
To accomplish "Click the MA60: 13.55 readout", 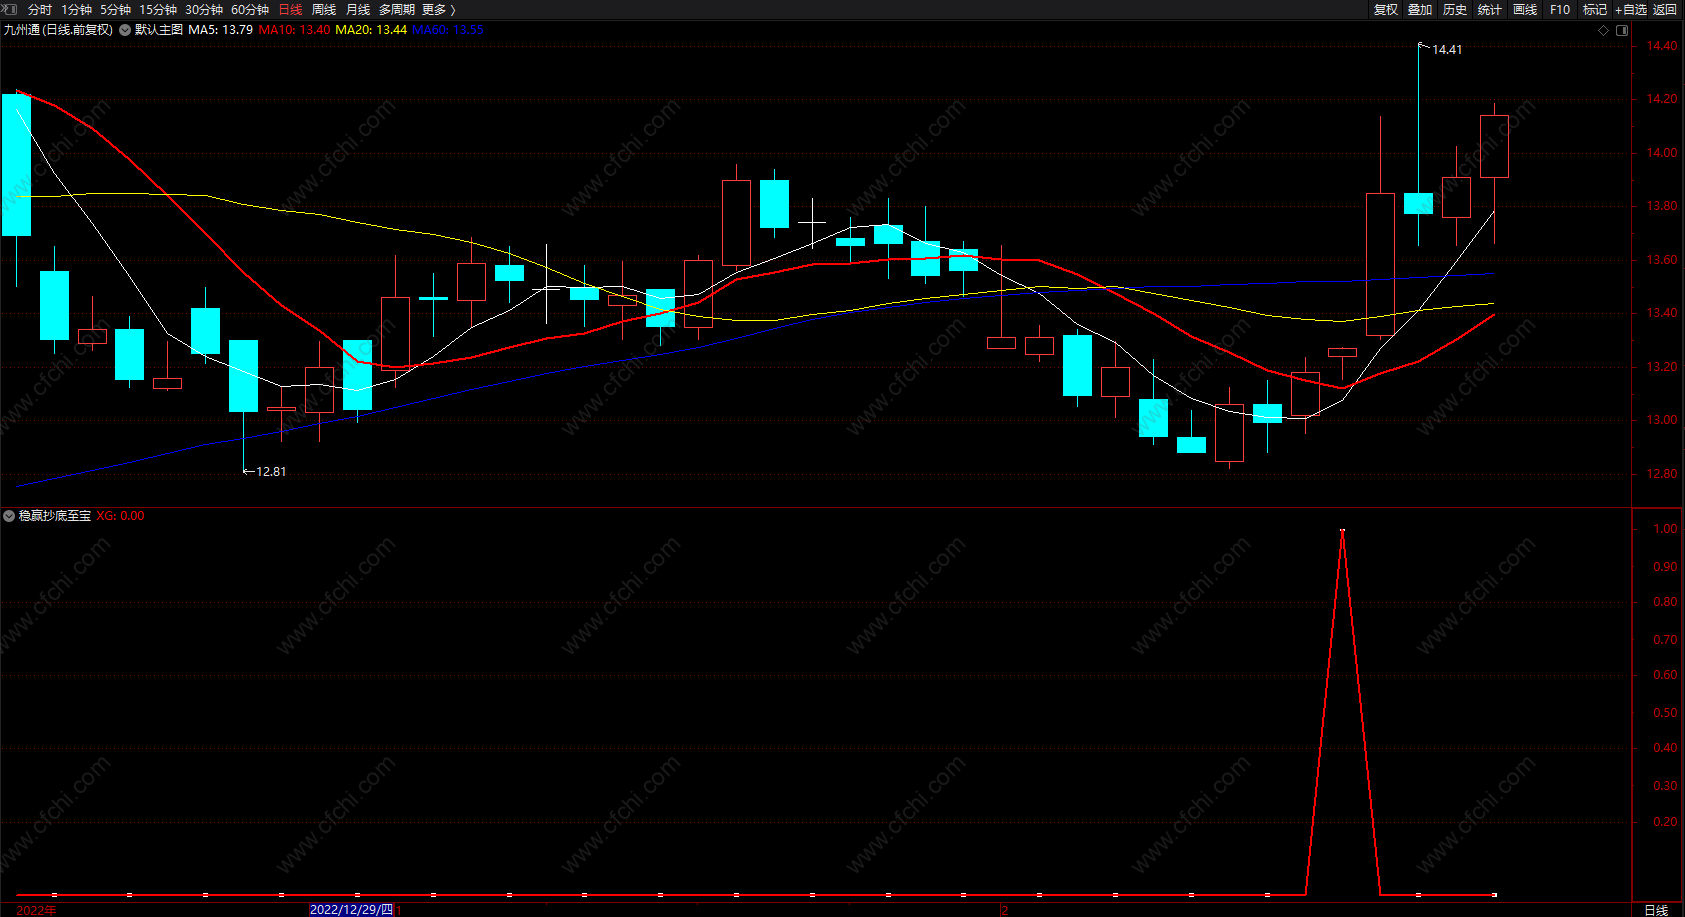I will tap(448, 30).
